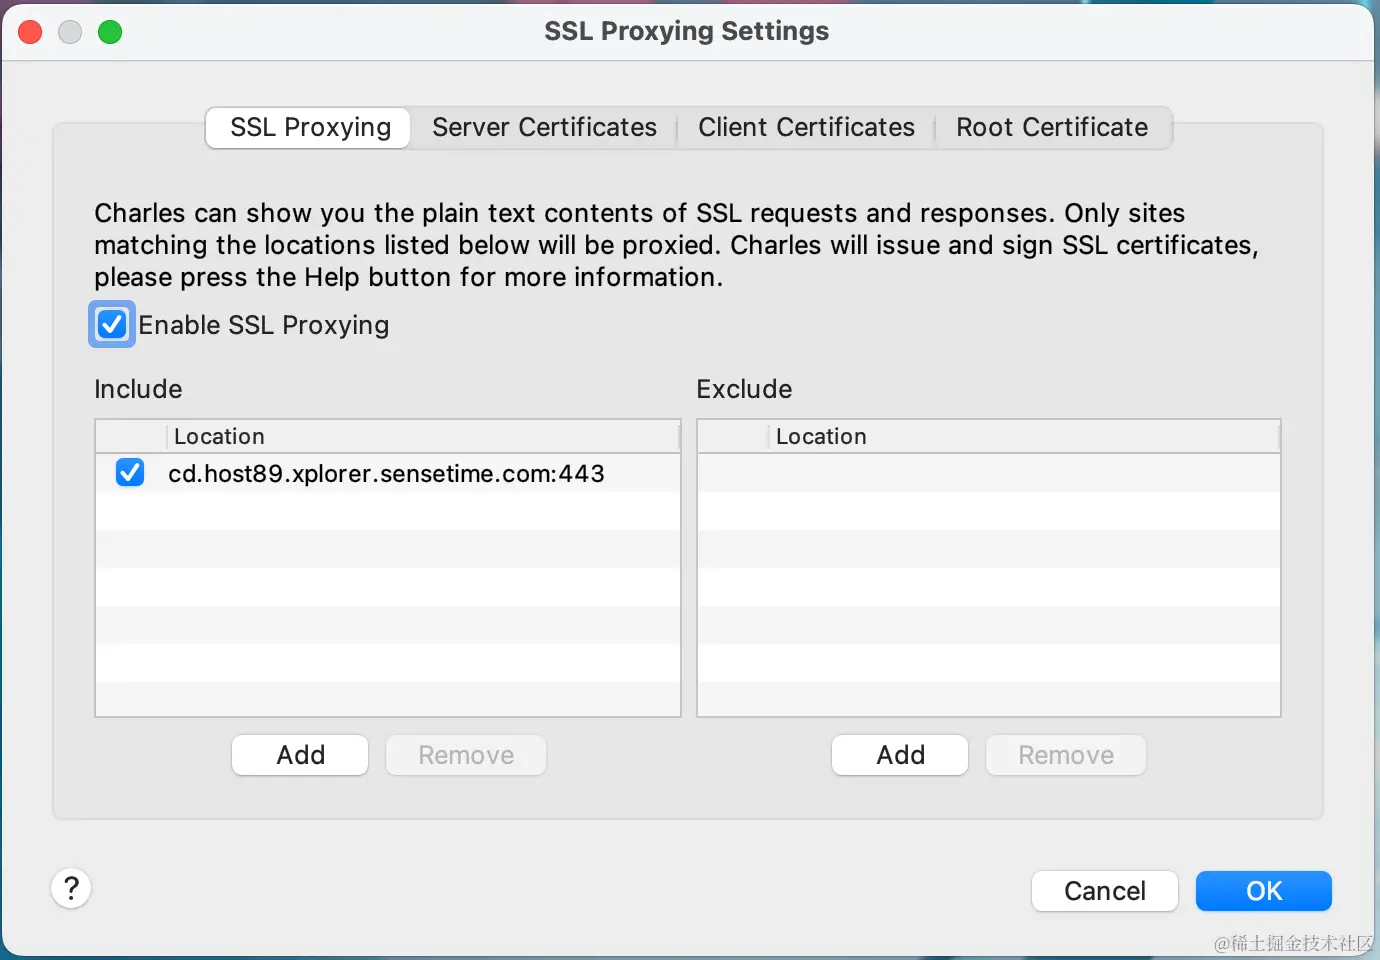Cancel the SSL Proxying Settings dialog

pyautogui.click(x=1105, y=891)
